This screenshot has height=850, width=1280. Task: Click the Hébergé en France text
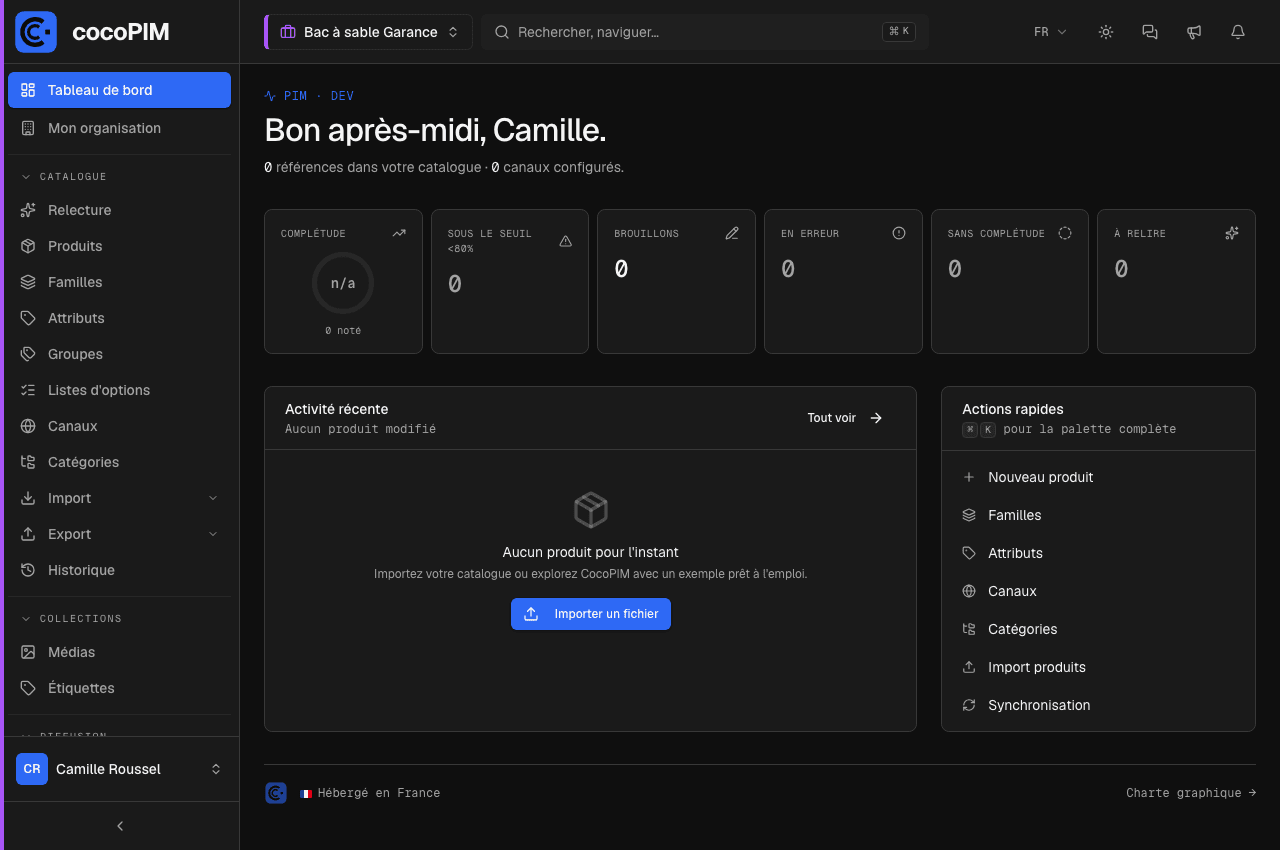(x=379, y=793)
